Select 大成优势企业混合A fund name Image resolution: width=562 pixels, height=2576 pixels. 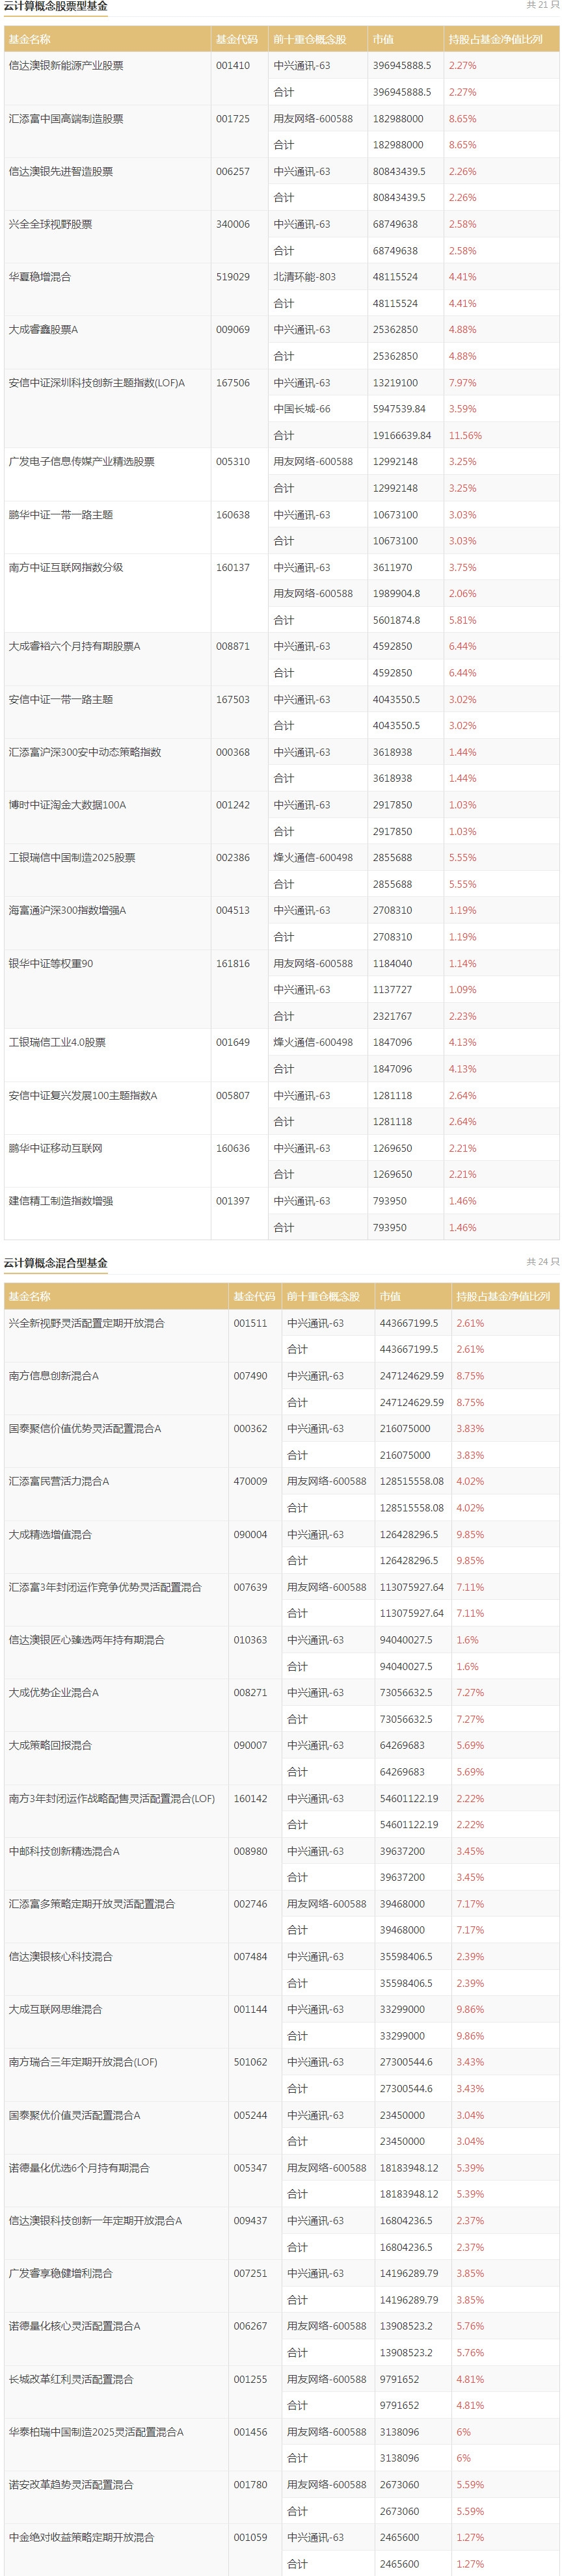[x=54, y=1693]
